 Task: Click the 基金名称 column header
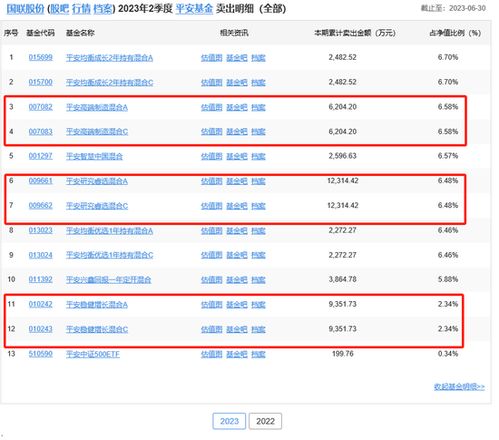80,33
